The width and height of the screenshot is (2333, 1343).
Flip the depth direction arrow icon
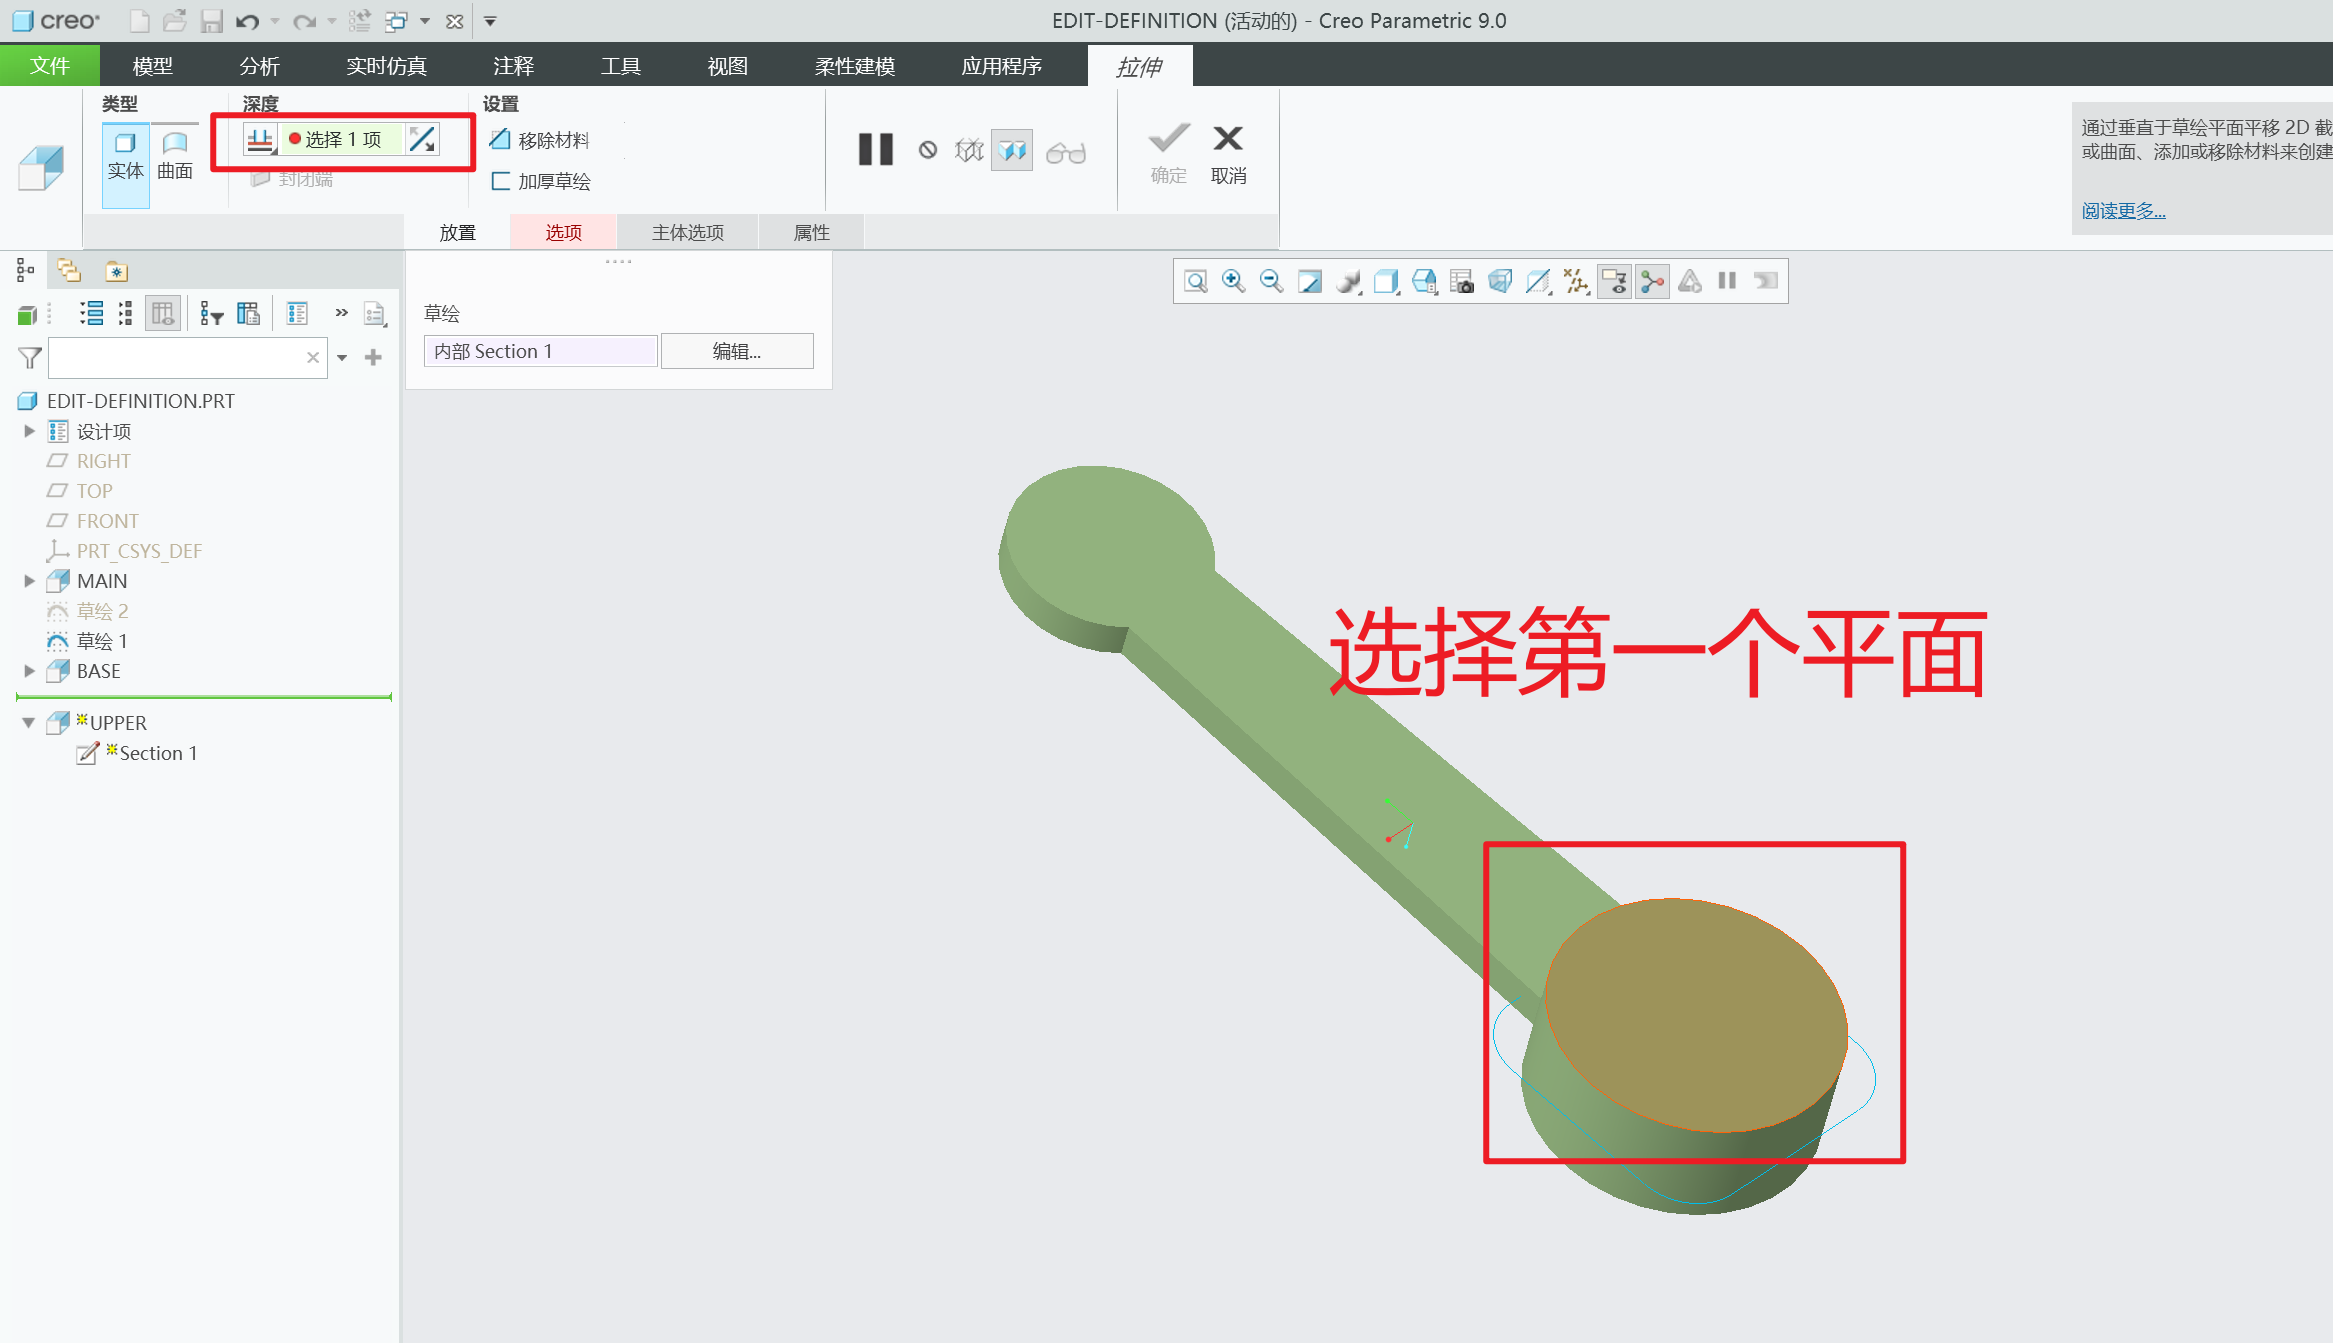point(423,140)
